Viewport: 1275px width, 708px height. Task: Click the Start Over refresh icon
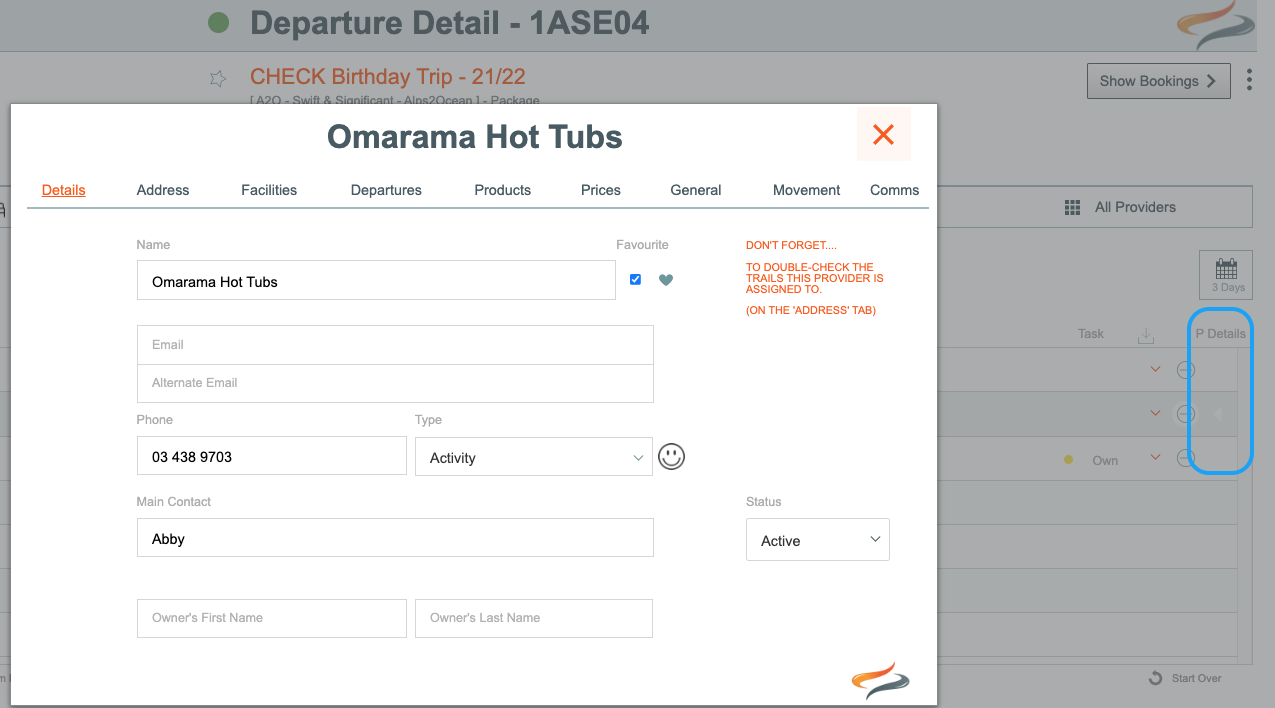pos(1156,677)
